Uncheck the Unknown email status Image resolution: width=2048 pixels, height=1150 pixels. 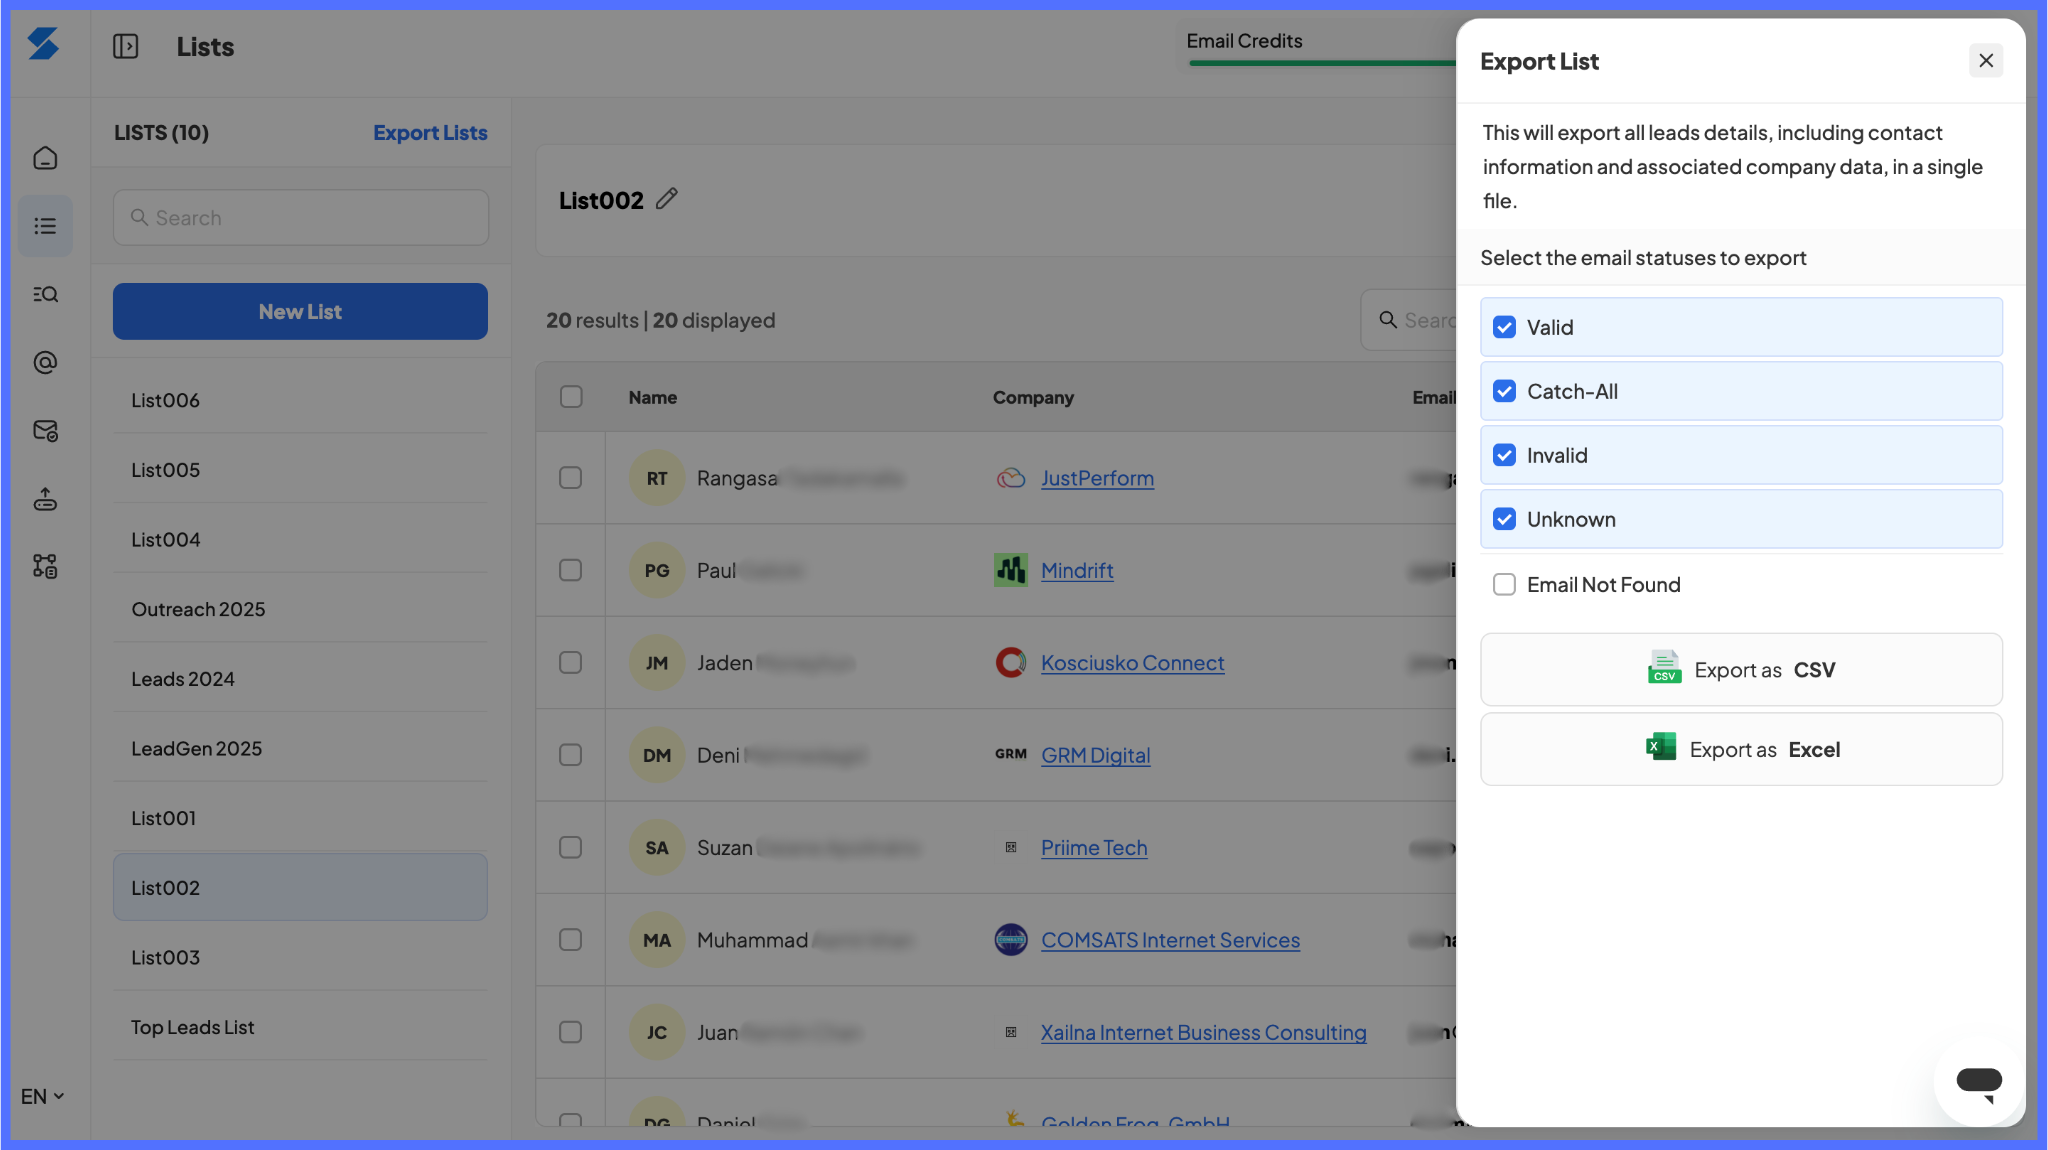click(x=1504, y=519)
